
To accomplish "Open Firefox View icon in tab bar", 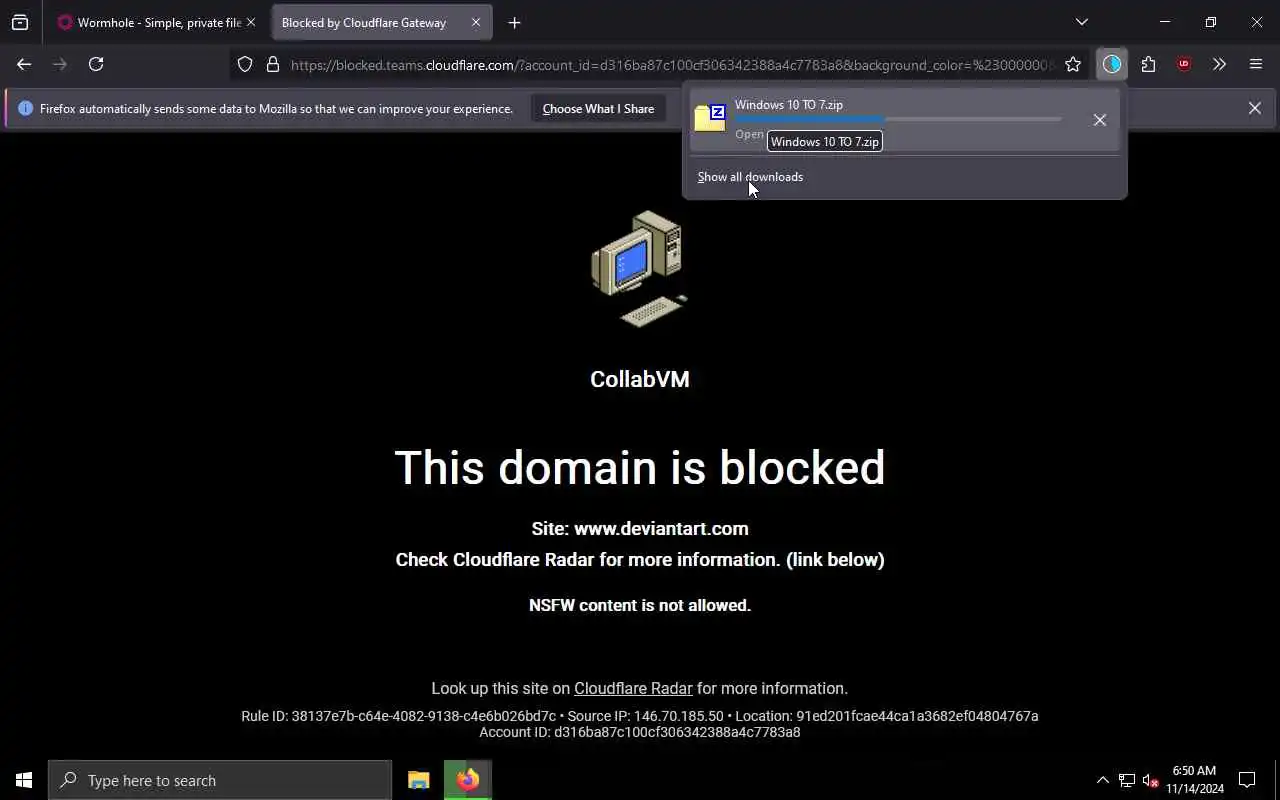I will tap(20, 22).
